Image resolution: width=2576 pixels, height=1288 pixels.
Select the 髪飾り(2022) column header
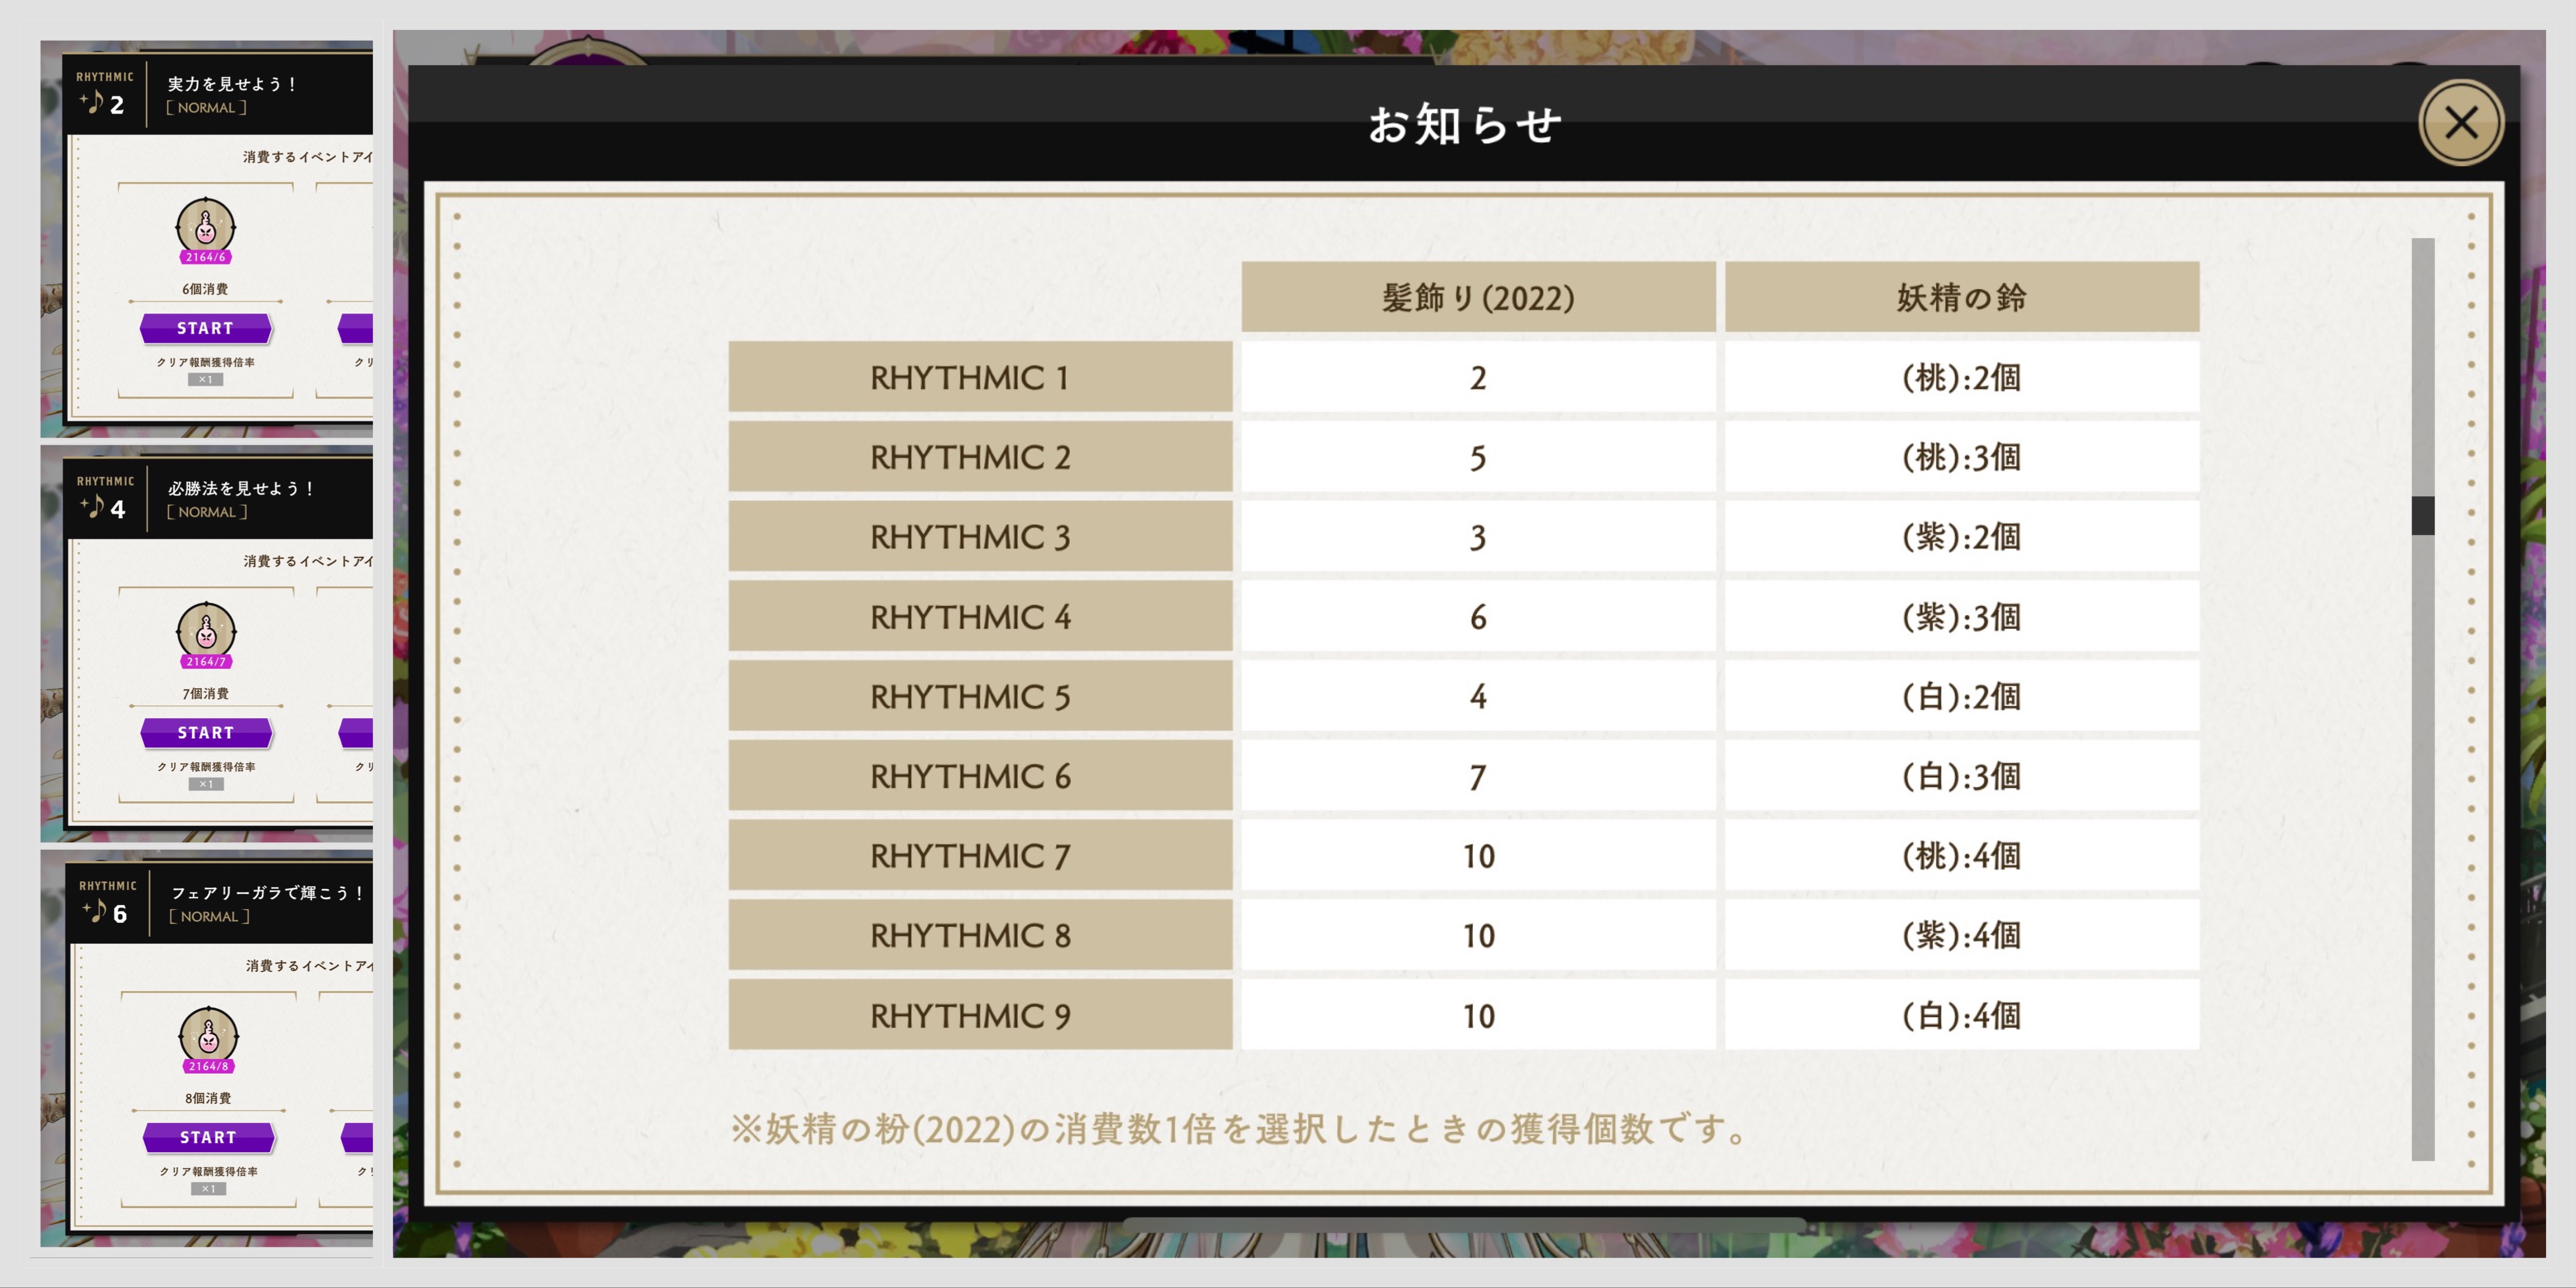click(1477, 297)
